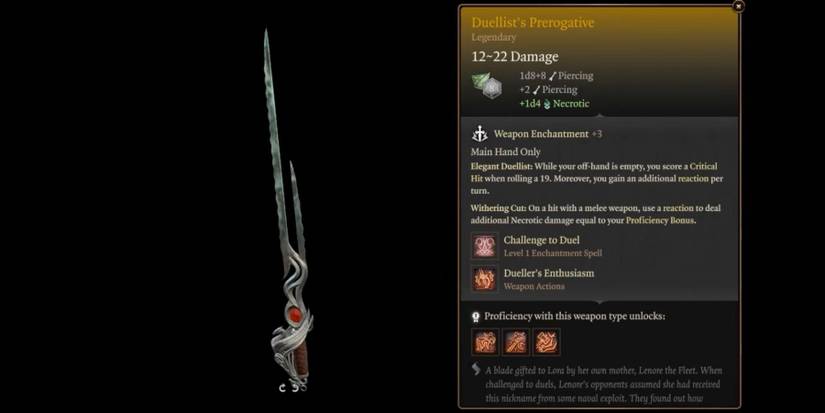This screenshot has width=825, height=413.
Task: Close the item tooltip with X button
Action: (738, 6)
